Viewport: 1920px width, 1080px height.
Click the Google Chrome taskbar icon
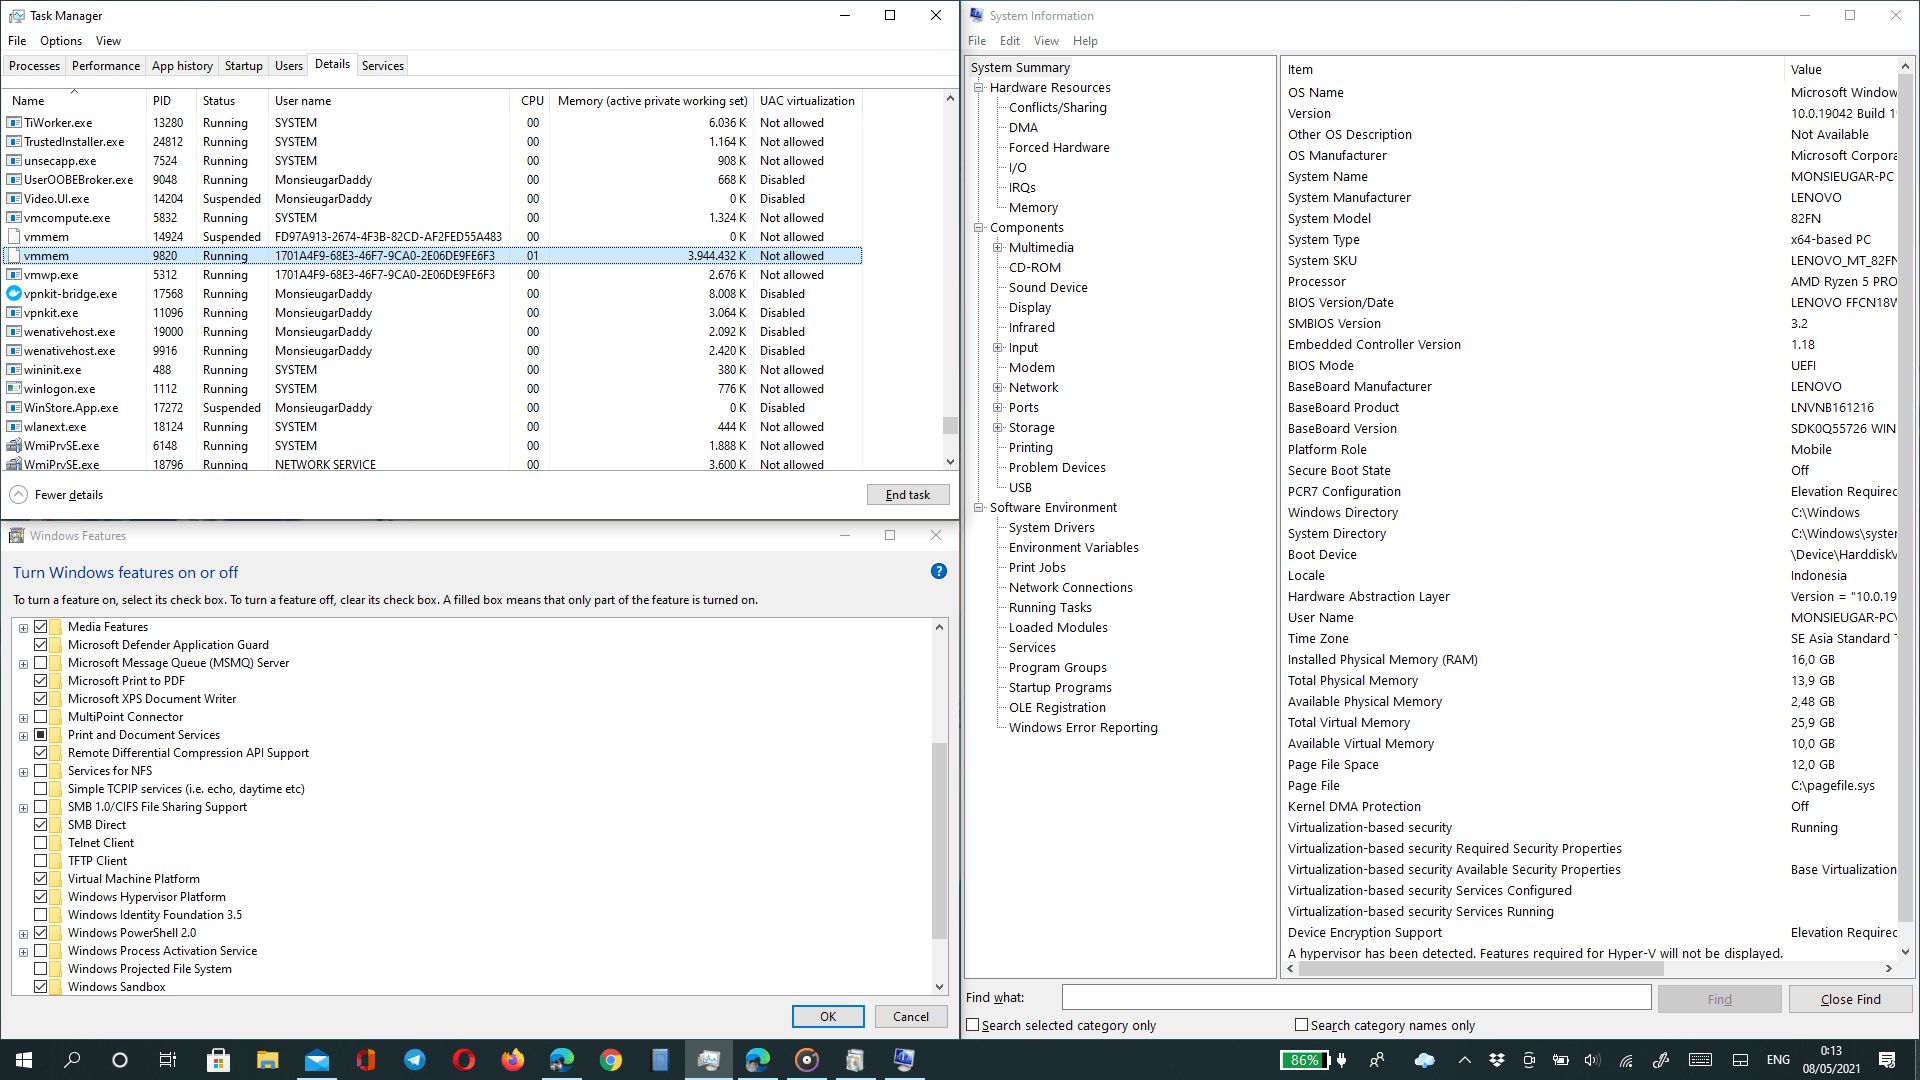coord(610,1060)
